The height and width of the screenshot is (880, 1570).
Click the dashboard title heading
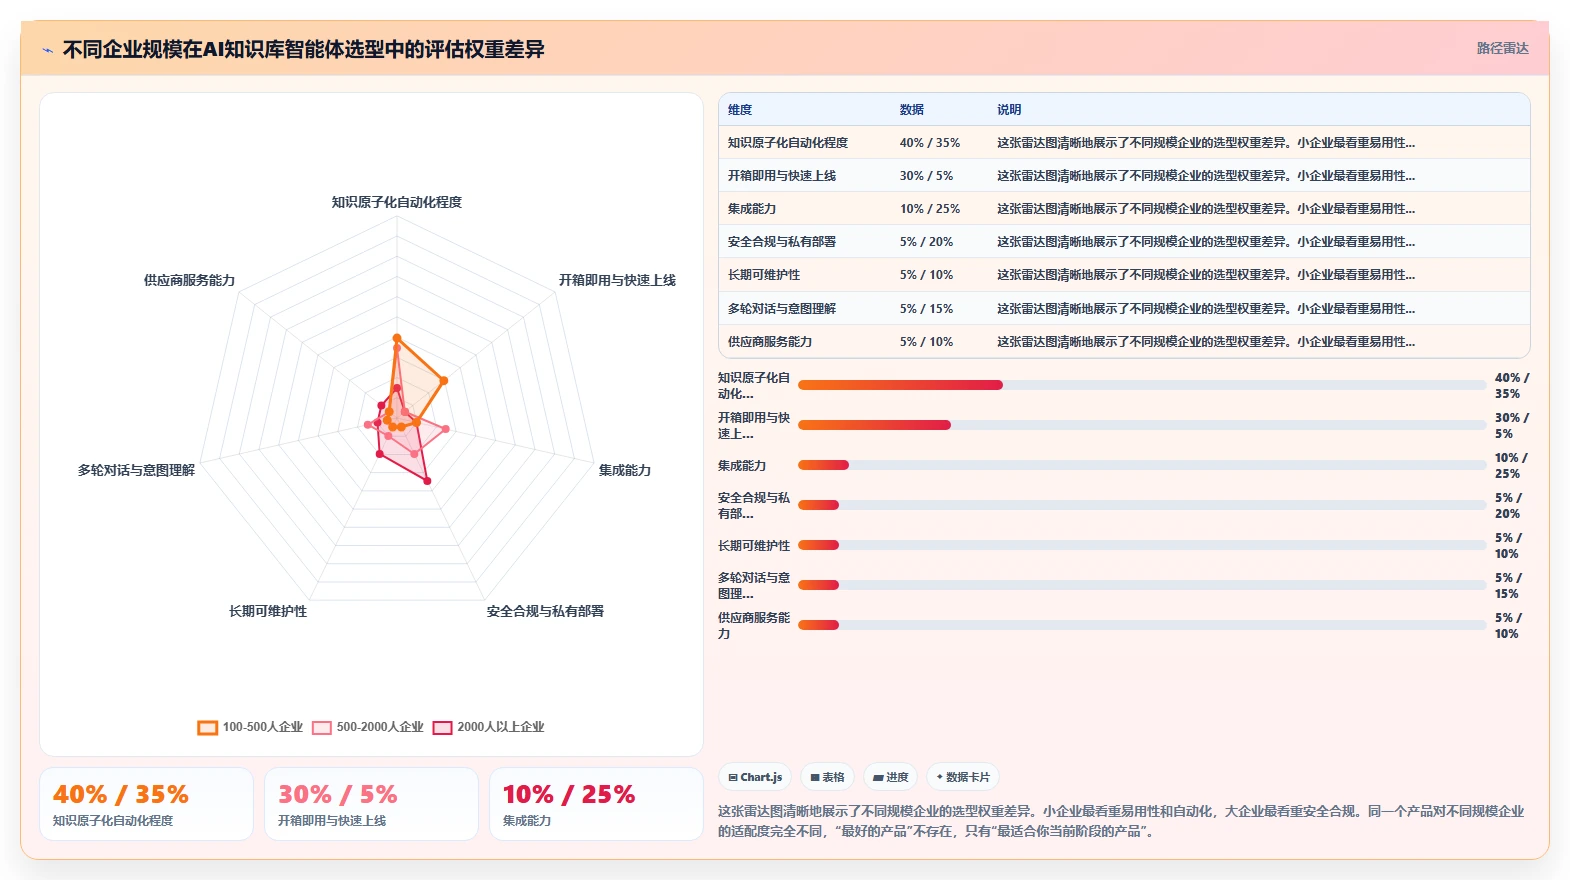click(x=304, y=49)
